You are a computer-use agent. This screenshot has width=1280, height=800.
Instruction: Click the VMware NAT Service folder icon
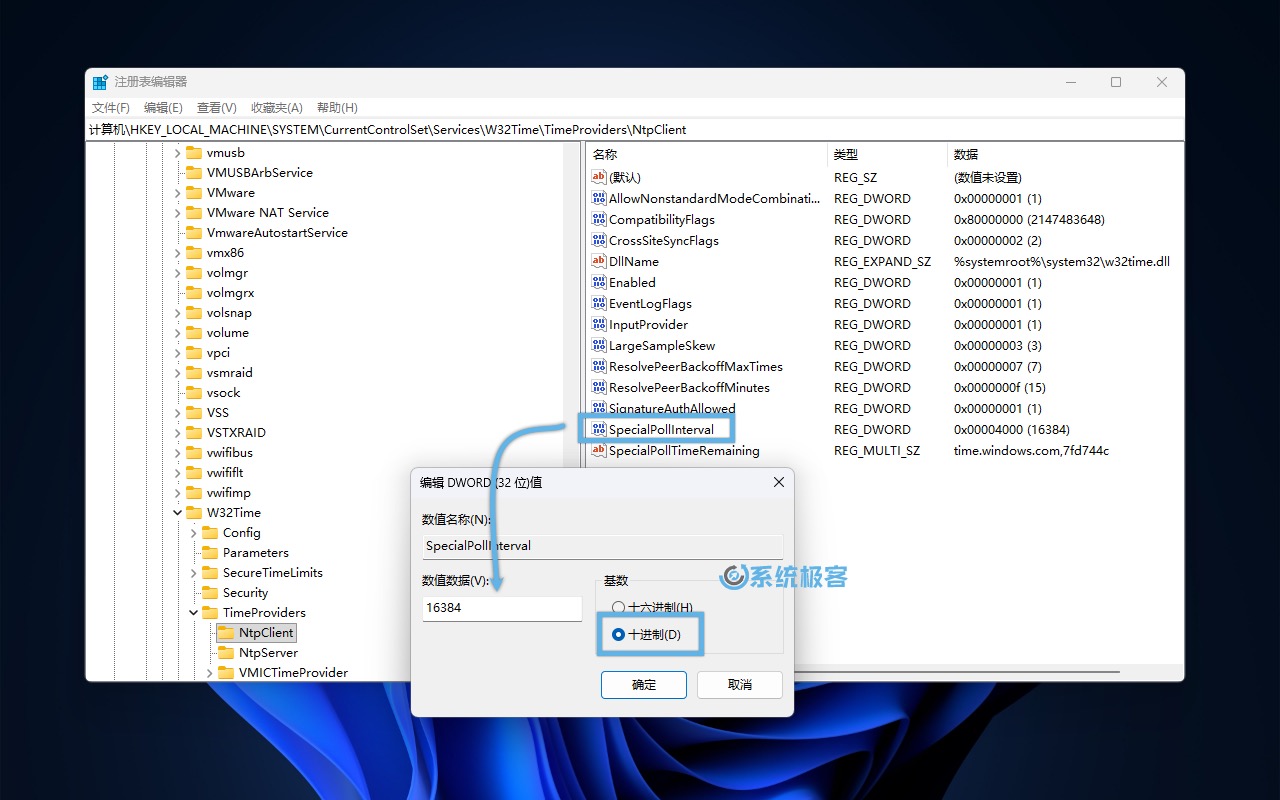pyautogui.click(x=194, y=212)
